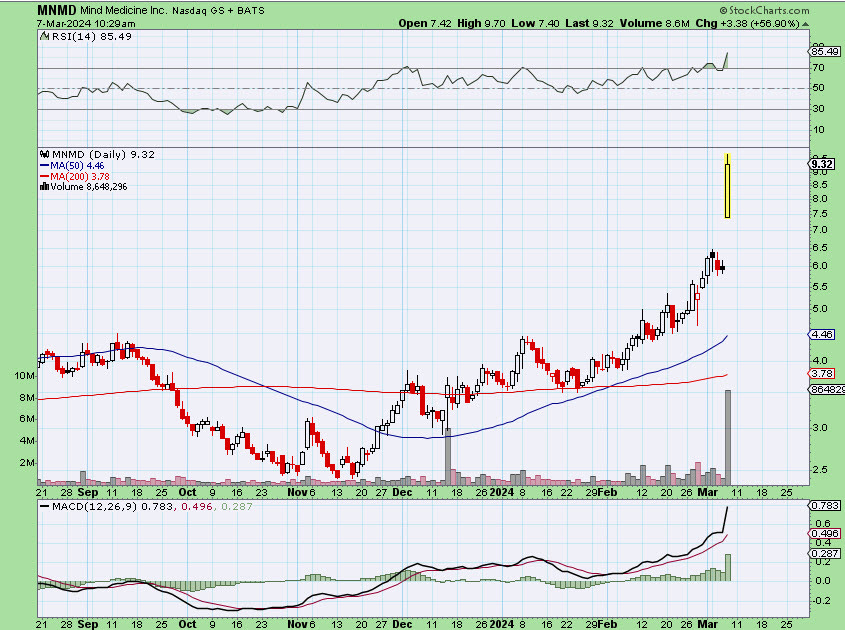This screenshot has width=845, height=630.
Task: Click the 10M label on the volume axis
Action: click(x=25, y=376)
